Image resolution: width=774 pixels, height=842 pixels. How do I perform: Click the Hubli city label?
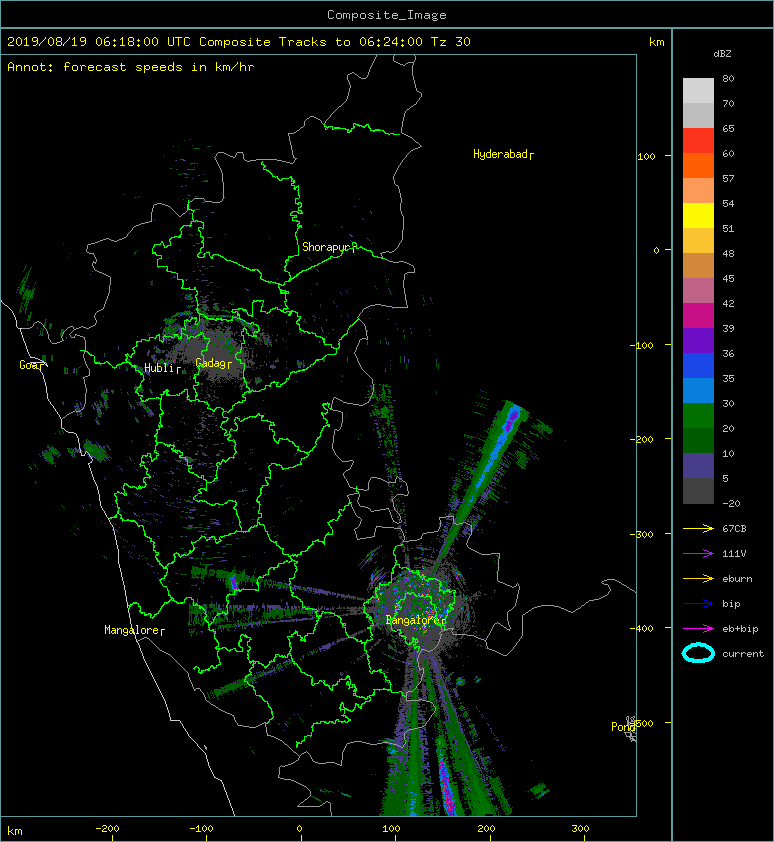tap(162, 368)
